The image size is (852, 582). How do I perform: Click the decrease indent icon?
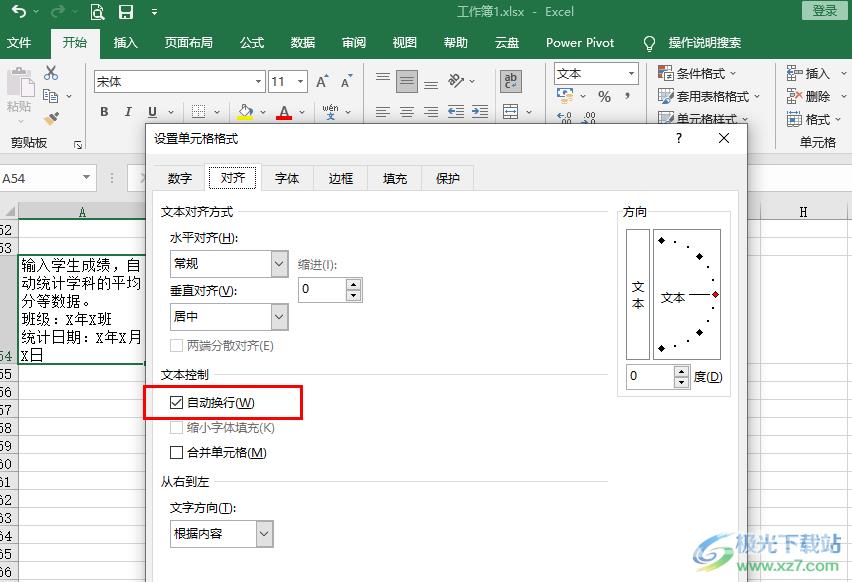click(455, 112)
